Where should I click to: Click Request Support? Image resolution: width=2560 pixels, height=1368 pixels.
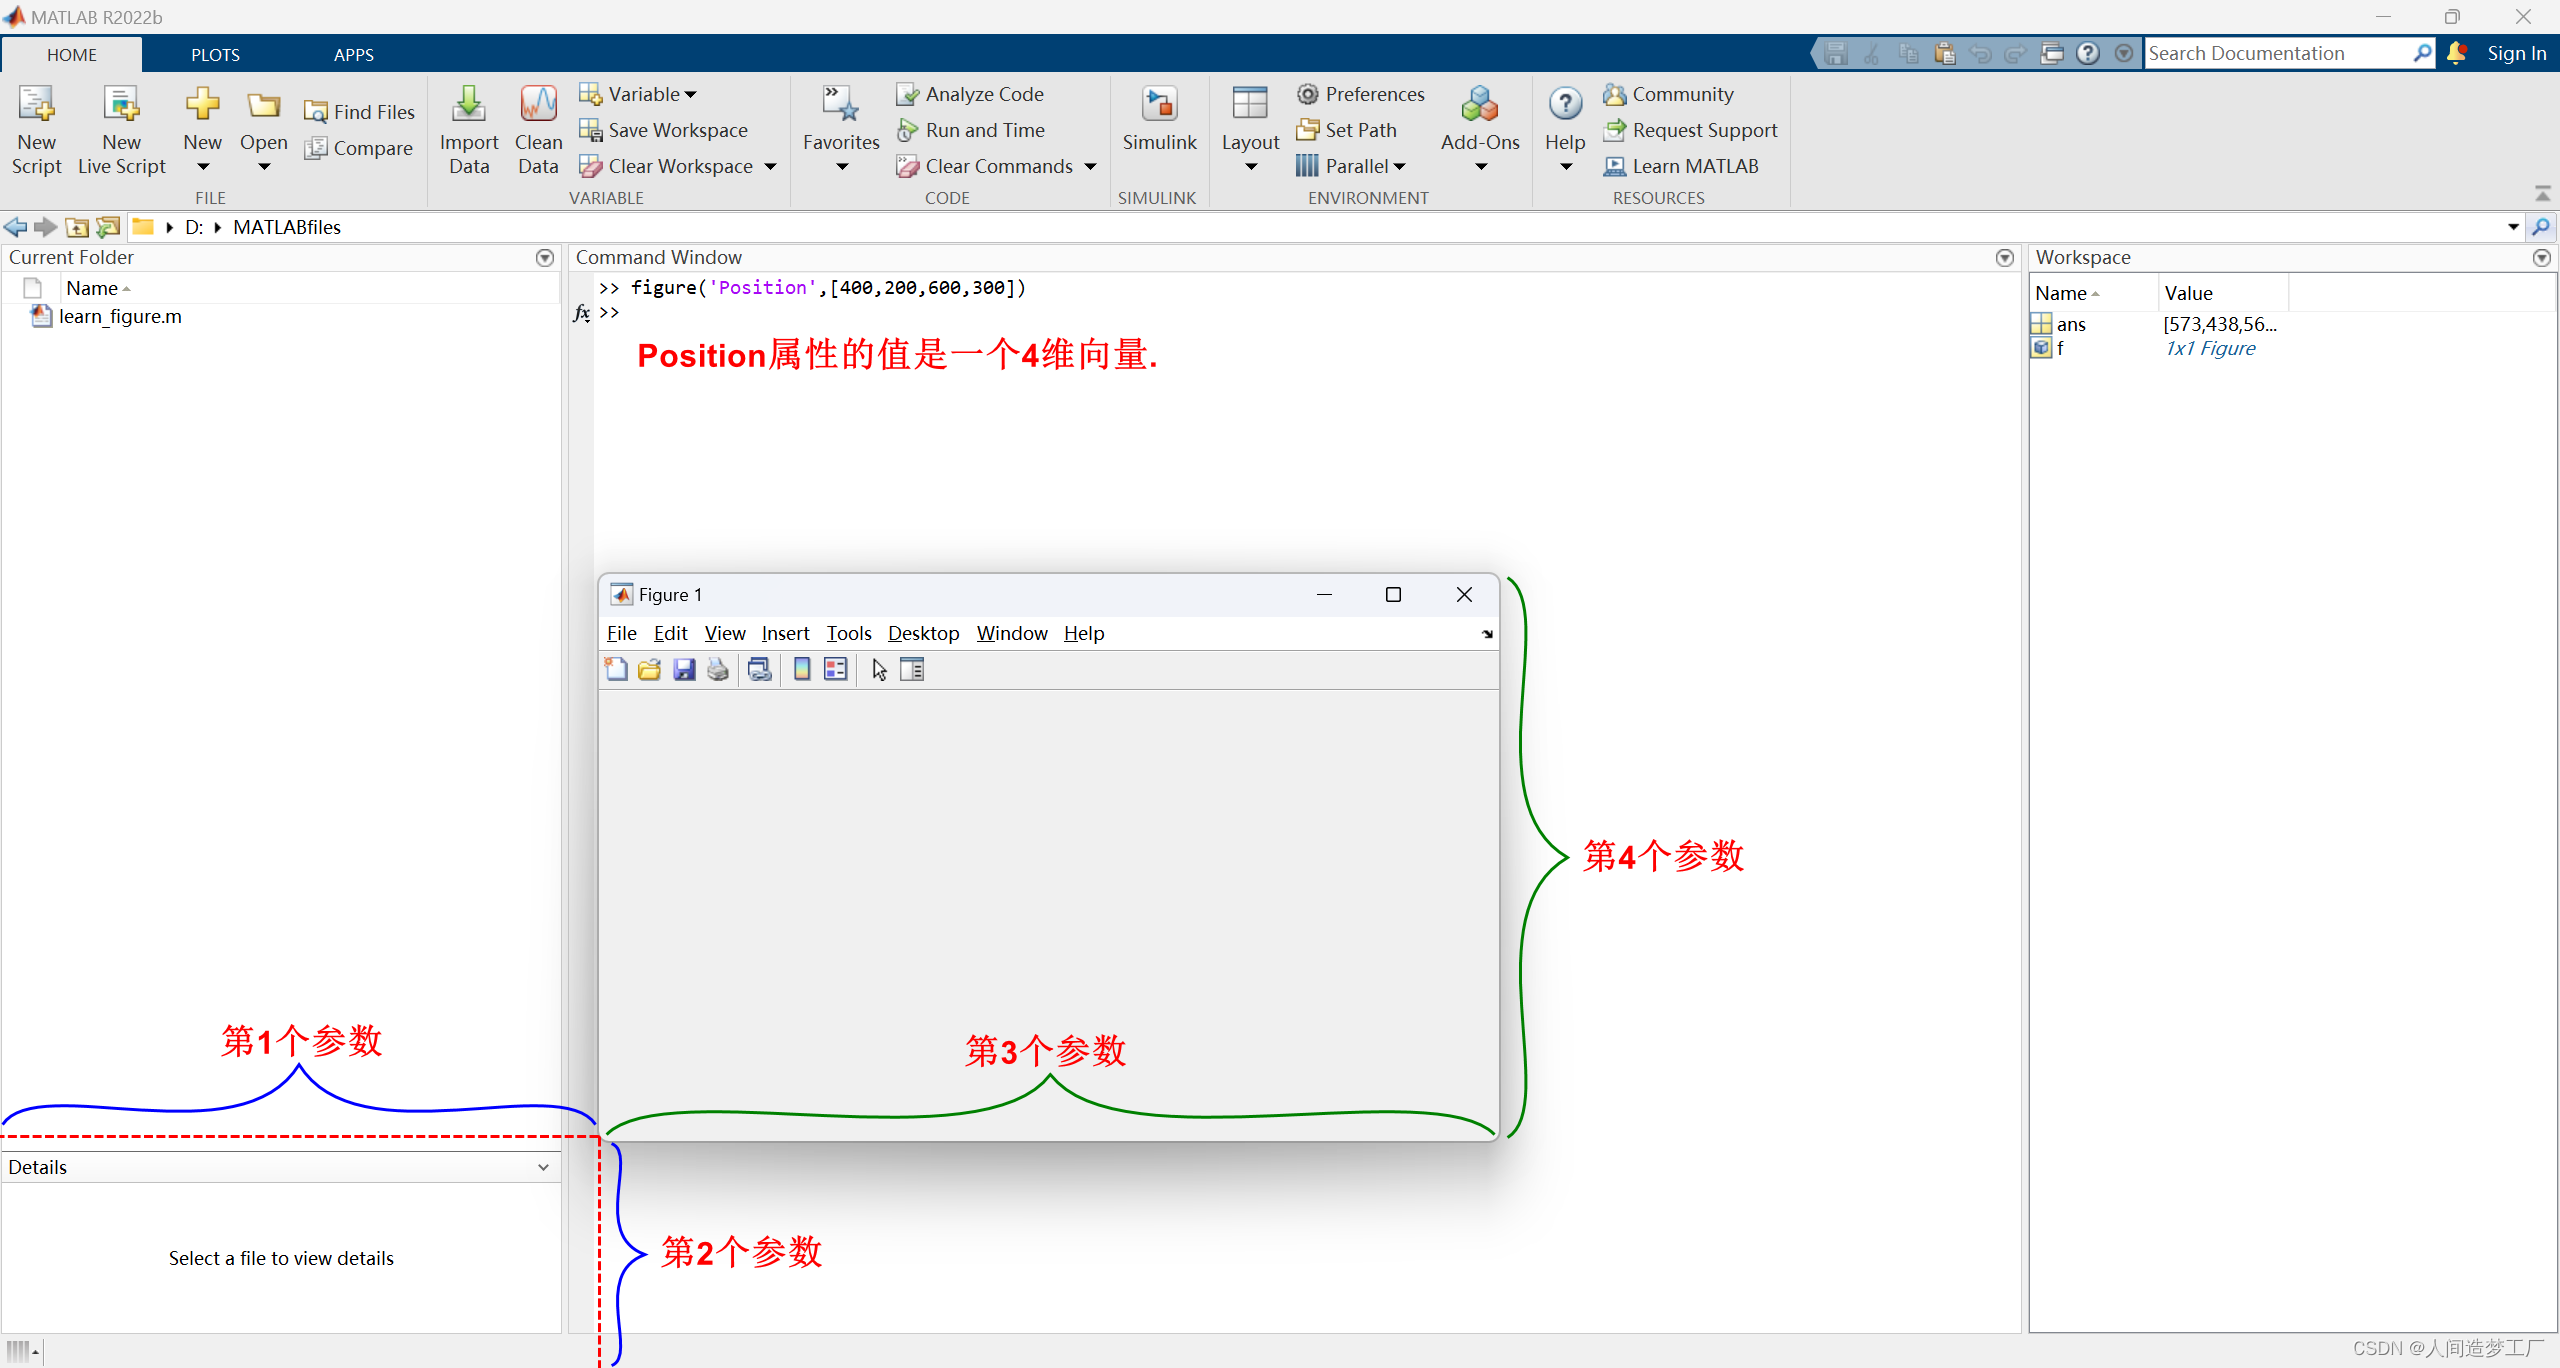[x=1691, y=130]
